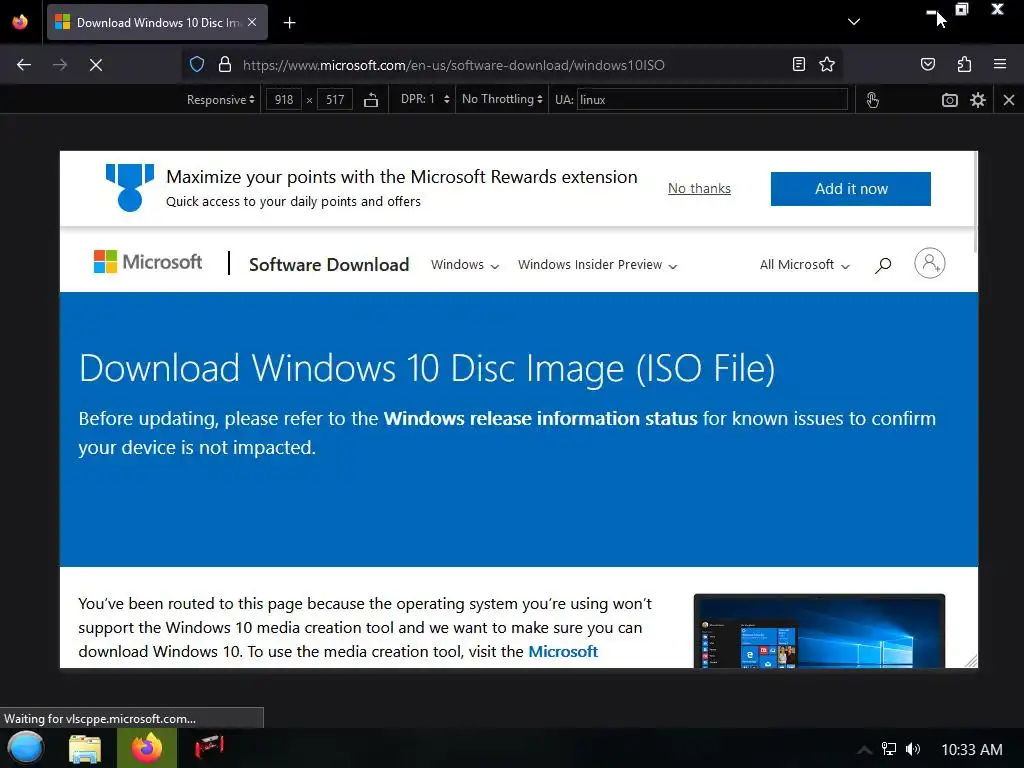Close responsive design mode
This screenshot has height=768, width=1024.
pos(1009,100)
